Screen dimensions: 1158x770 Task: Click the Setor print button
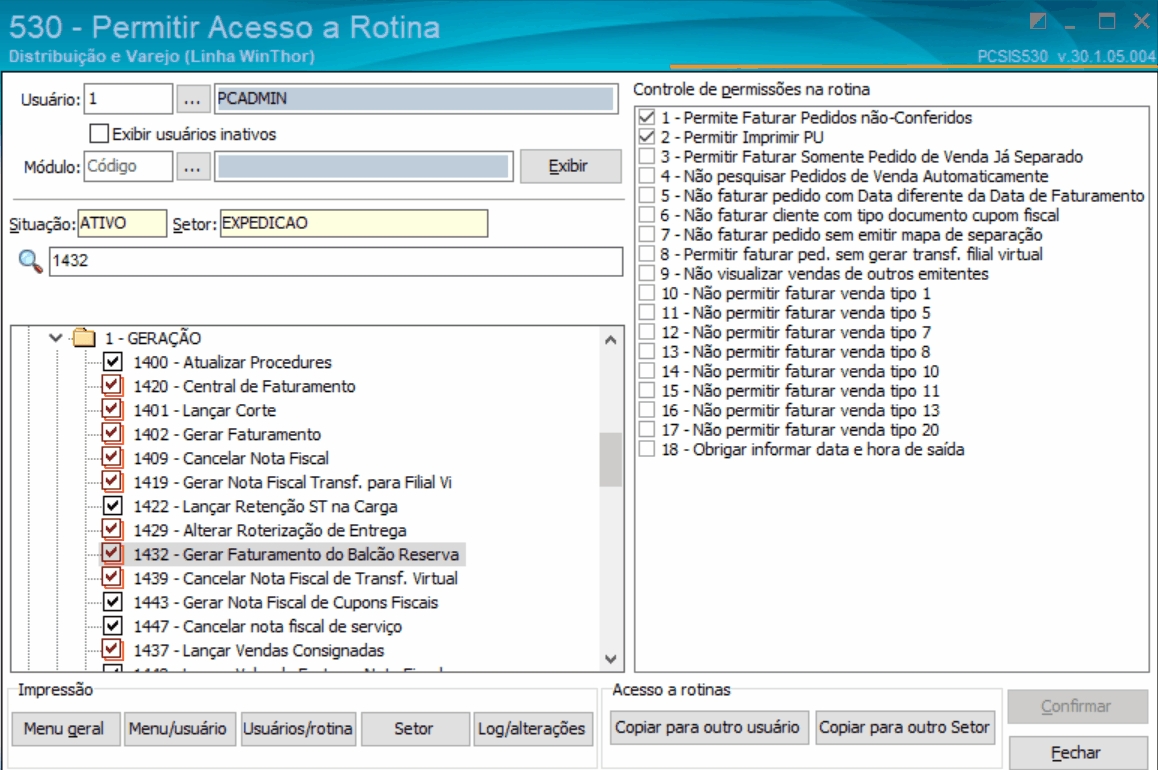414,729
